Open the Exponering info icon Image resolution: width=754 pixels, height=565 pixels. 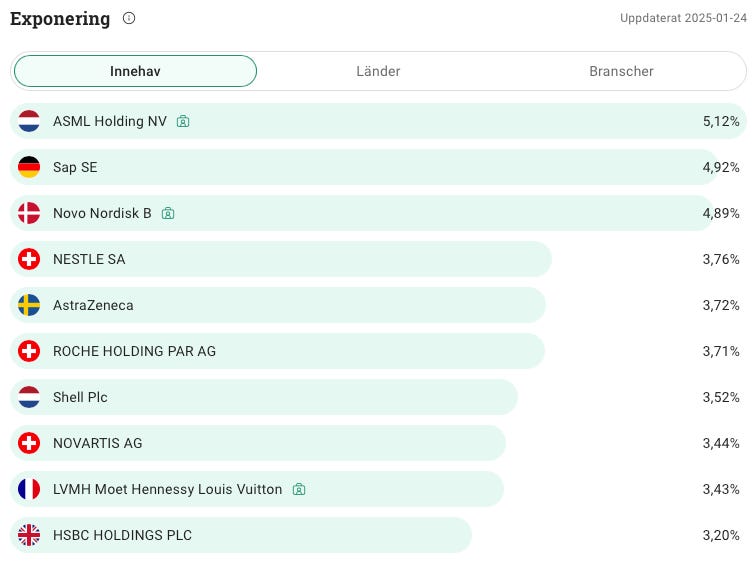(129, 18)
